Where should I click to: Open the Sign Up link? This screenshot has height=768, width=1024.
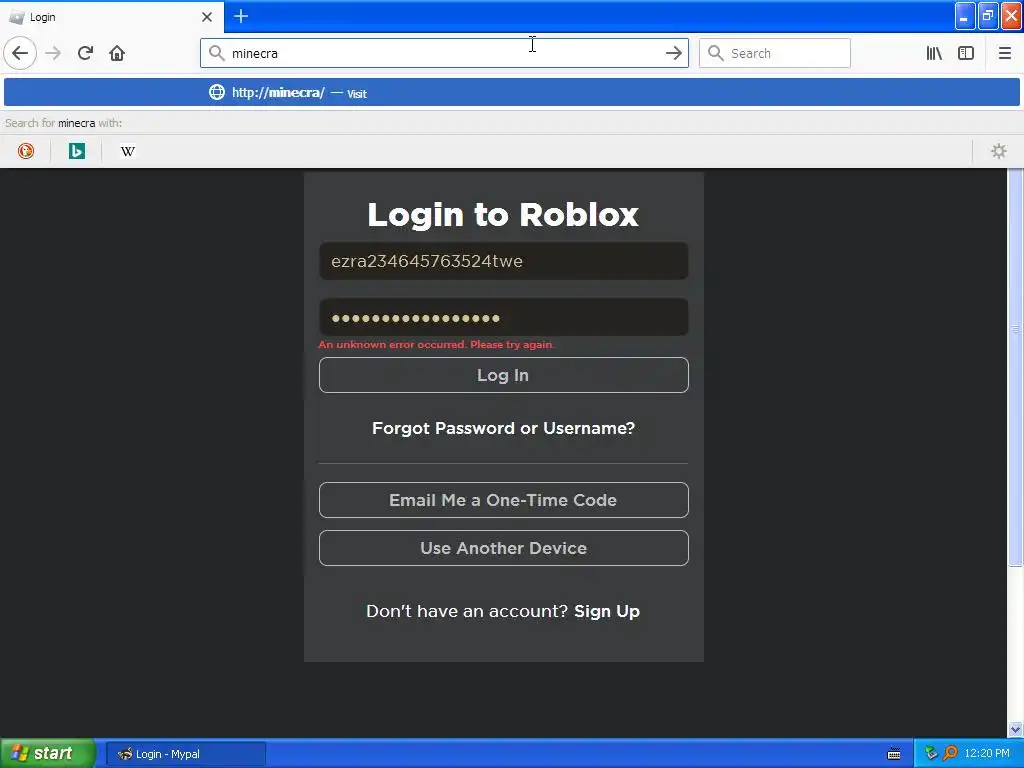tap(607, 612)
